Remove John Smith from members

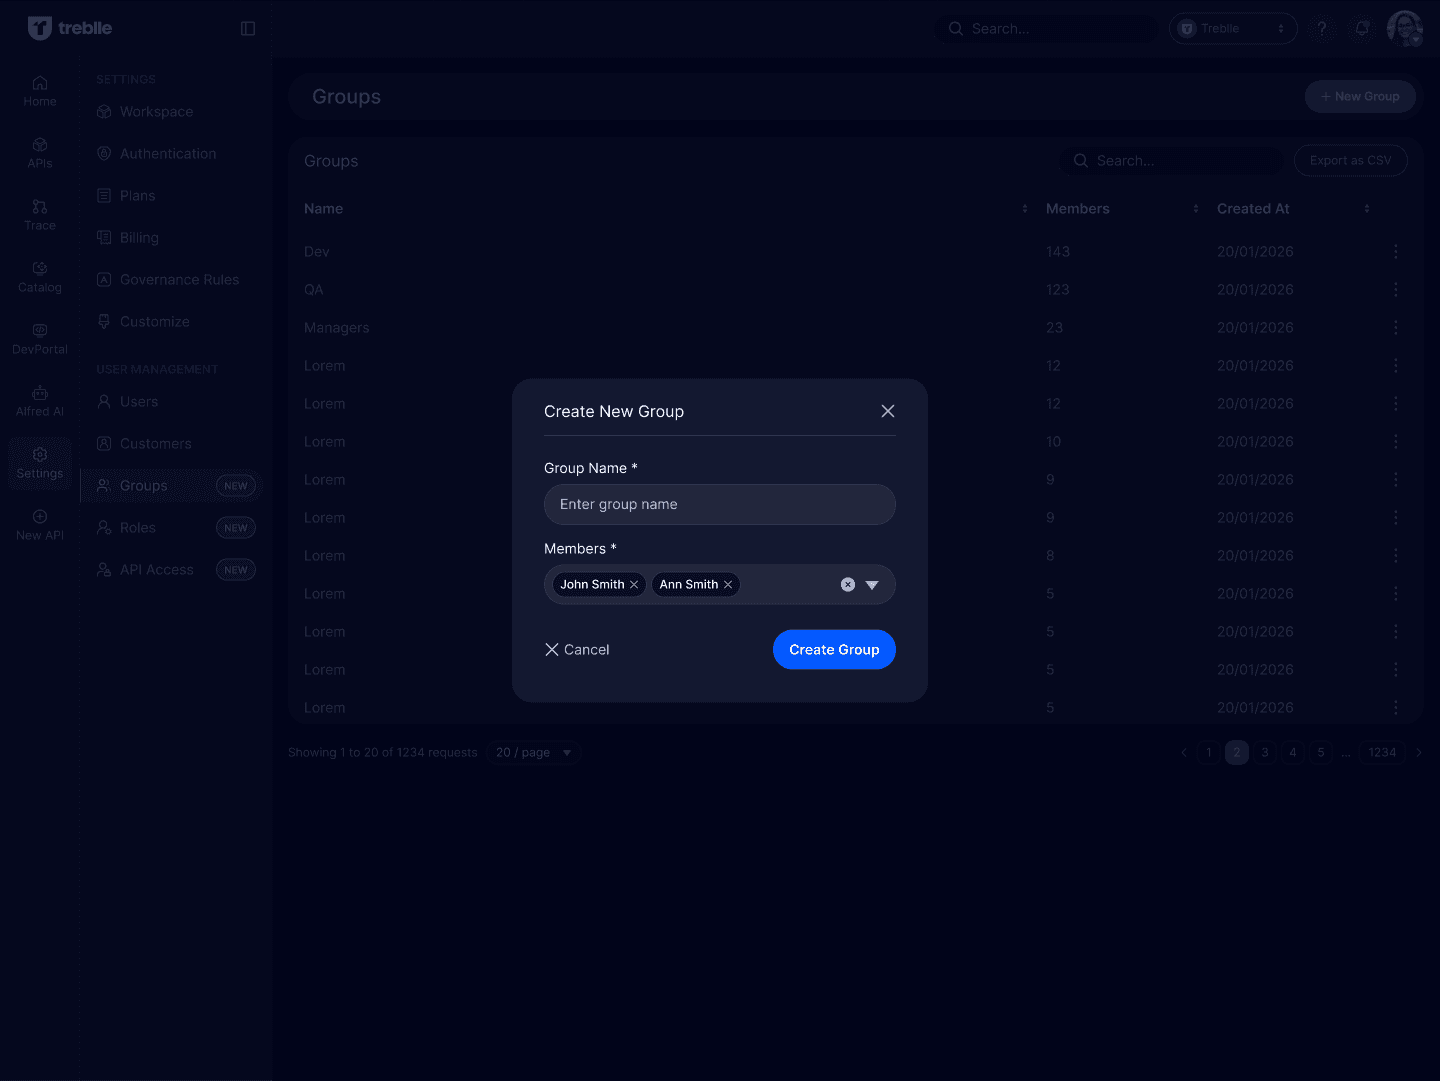pos(634,585)
